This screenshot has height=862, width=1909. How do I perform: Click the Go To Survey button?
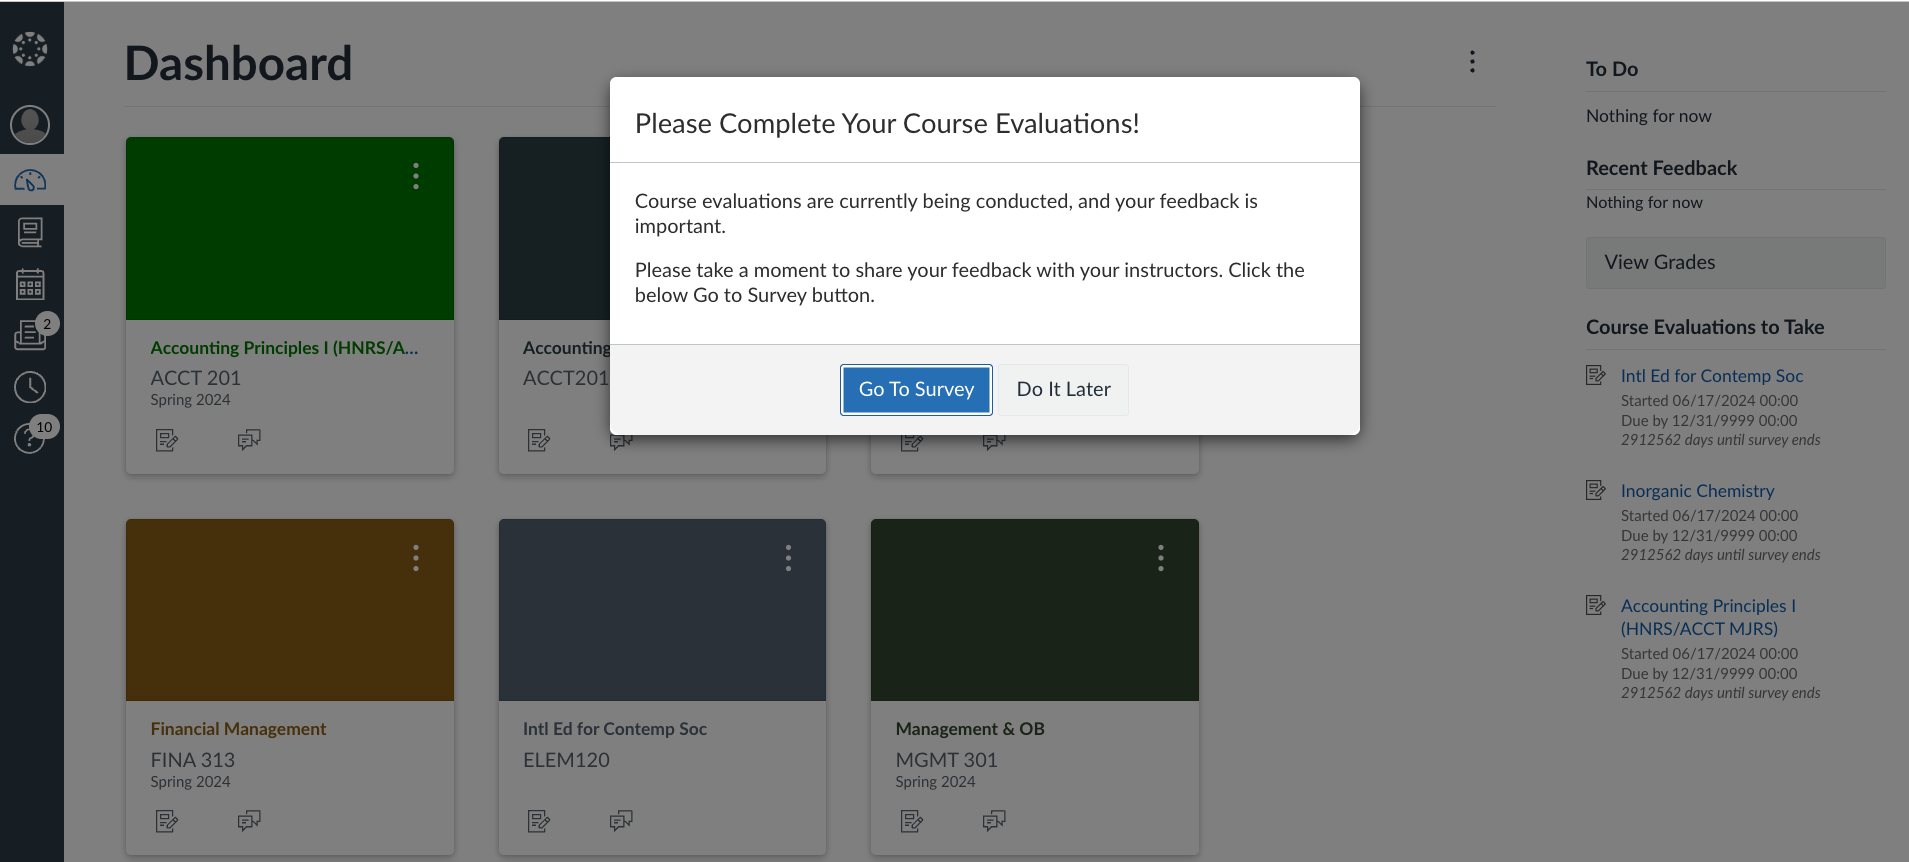(916, 390)
